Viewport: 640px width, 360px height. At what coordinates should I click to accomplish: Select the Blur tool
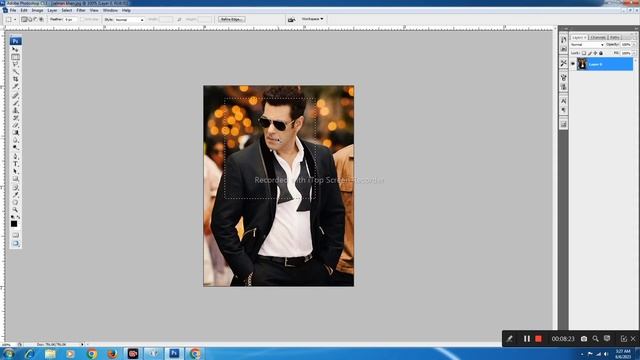click(x=16, y=140)
